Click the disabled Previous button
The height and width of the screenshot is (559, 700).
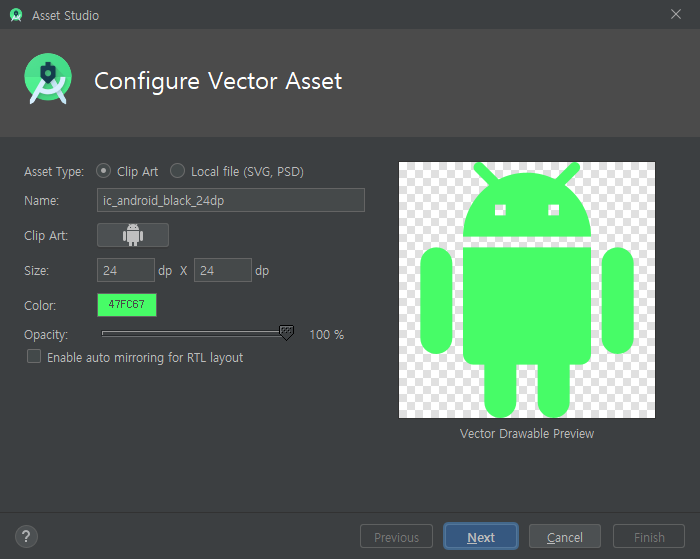(x=396, y=536)
